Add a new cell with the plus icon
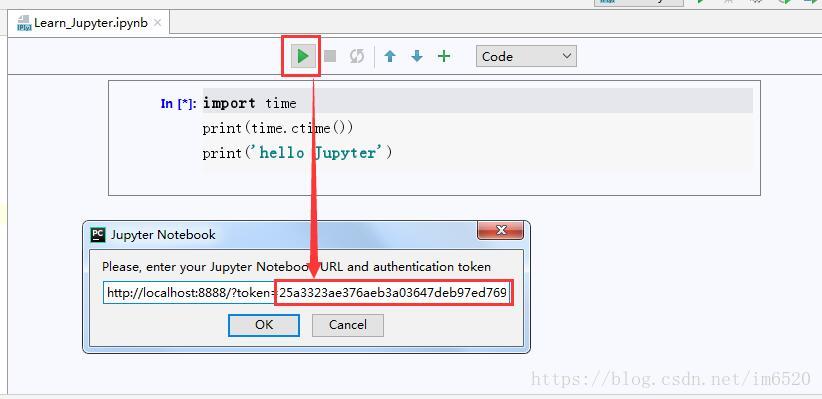Viewport: 822px width, 399px height. 444,56
